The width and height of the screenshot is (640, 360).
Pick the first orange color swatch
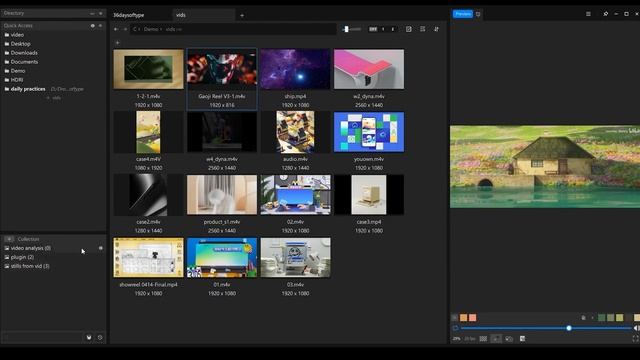coord(463,318)
